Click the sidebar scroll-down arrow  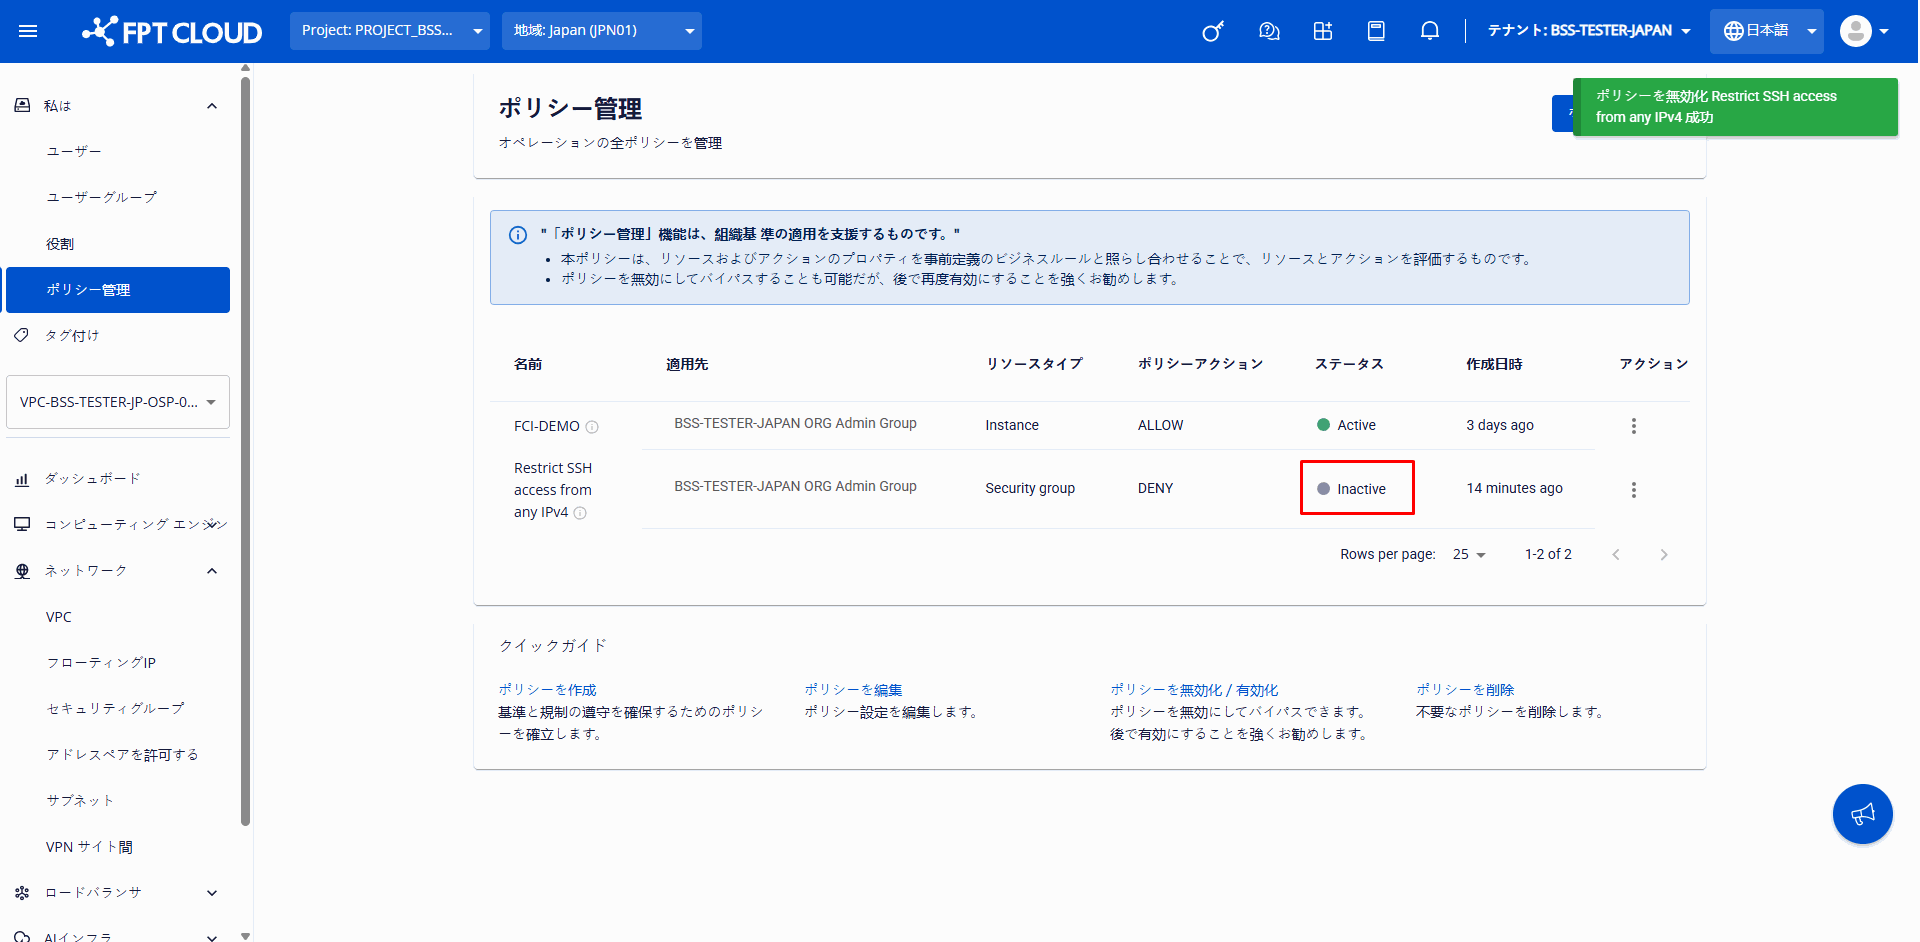point(245,935)
